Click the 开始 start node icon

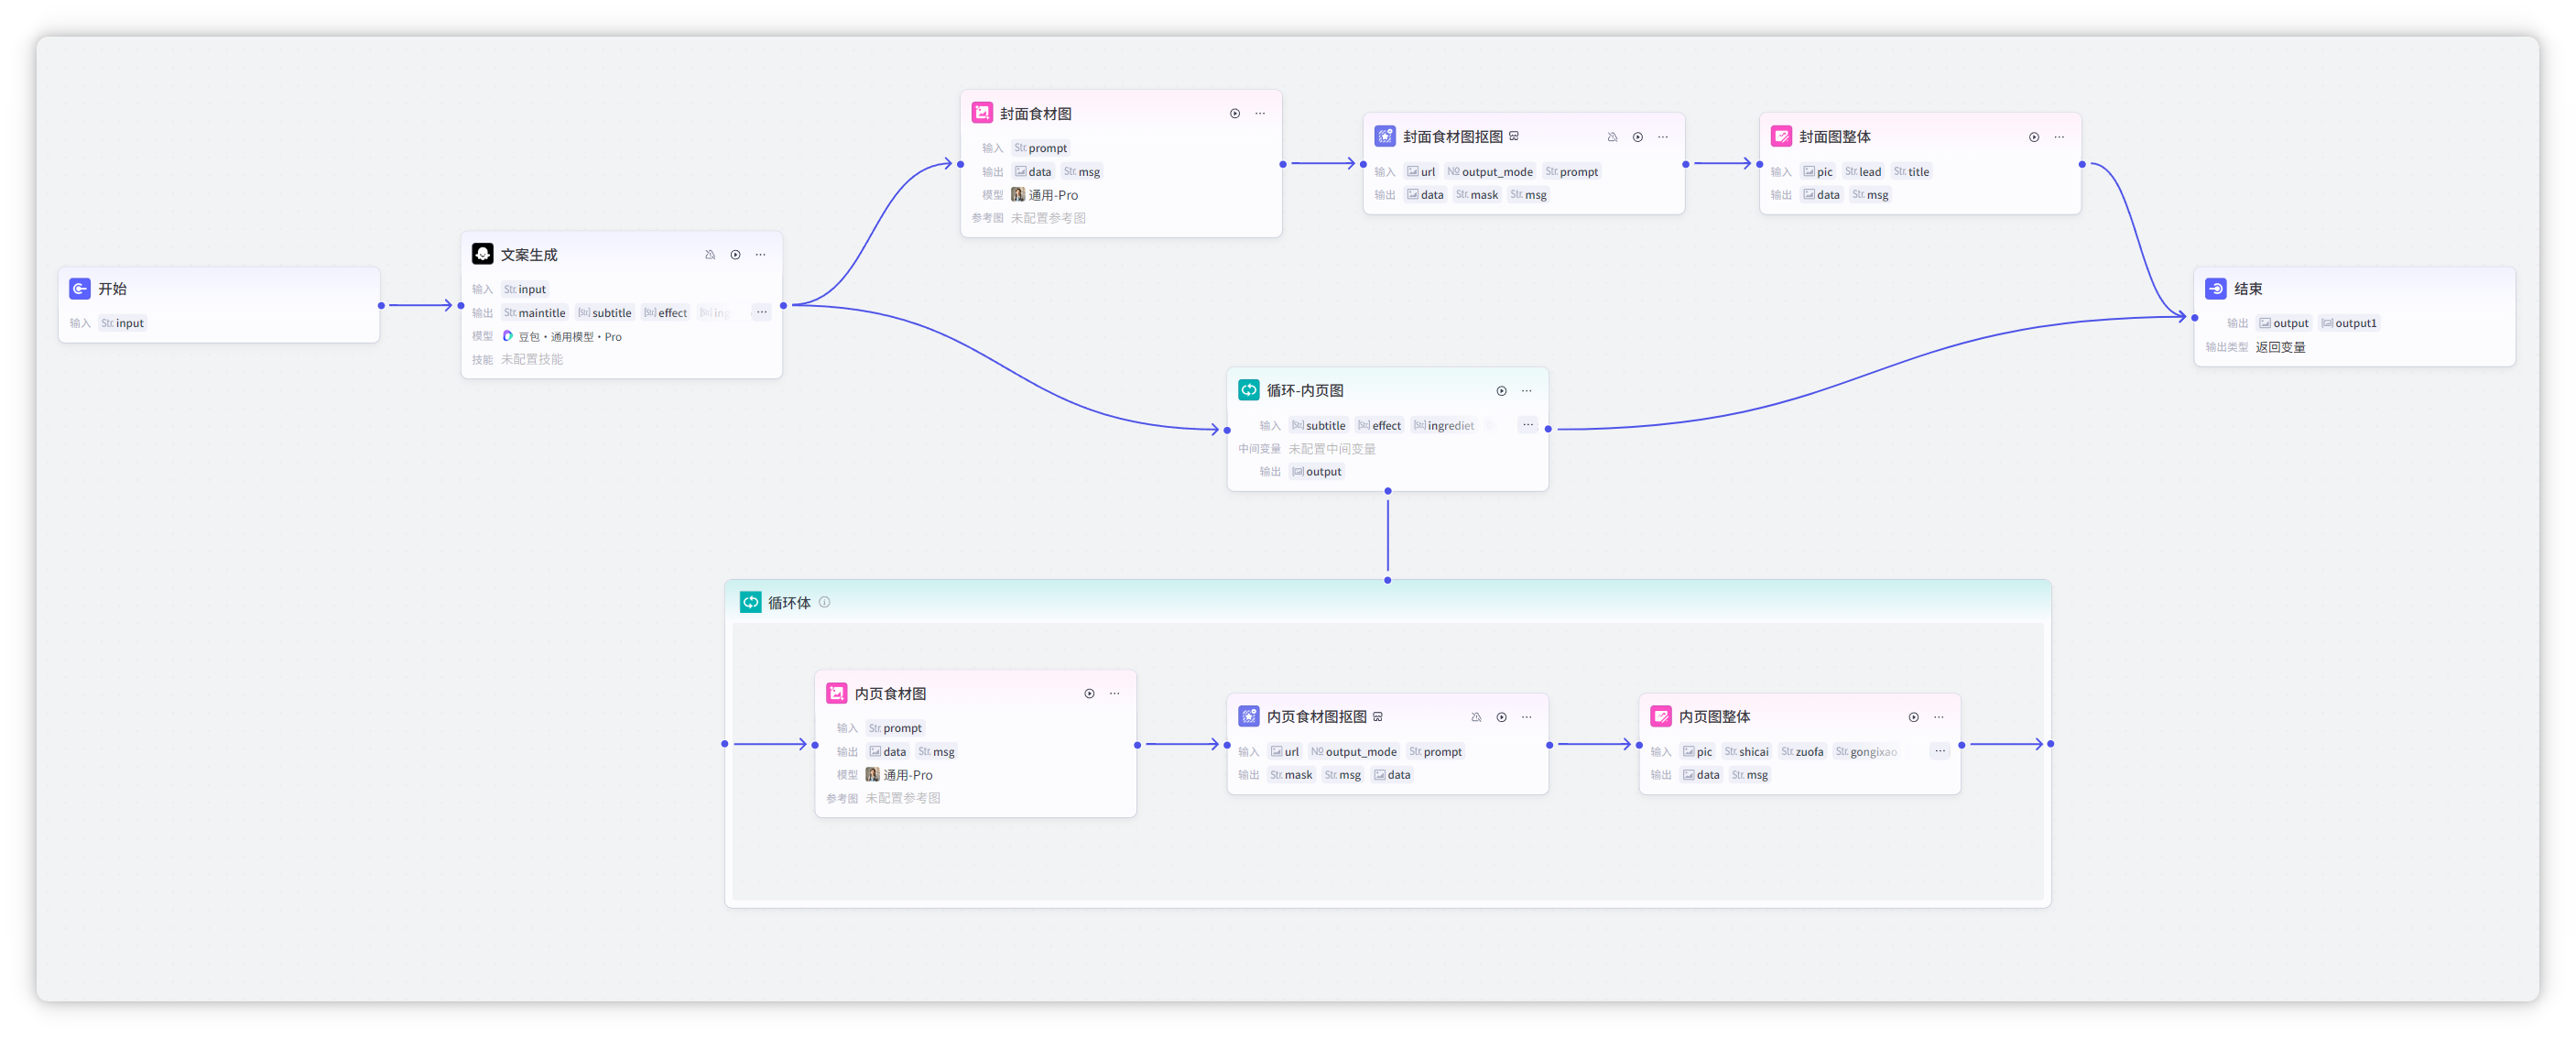click(x=80, y=289)
